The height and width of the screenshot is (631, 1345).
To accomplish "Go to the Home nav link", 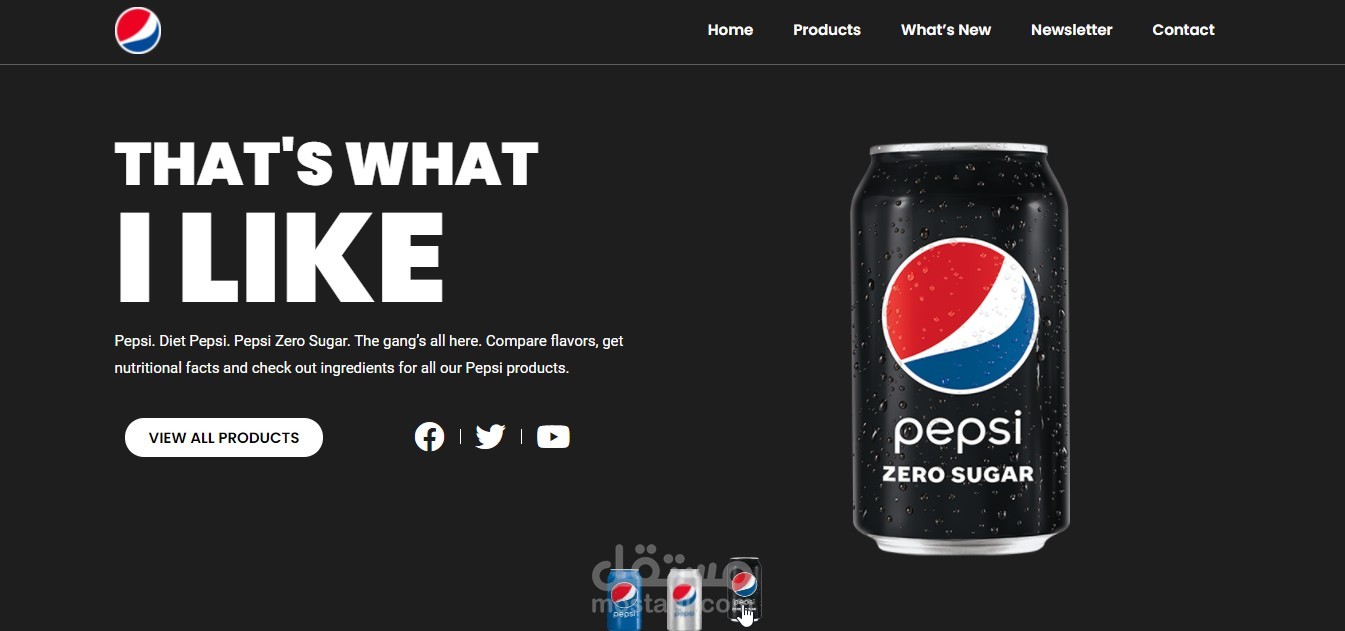I will tap(730, 30).
